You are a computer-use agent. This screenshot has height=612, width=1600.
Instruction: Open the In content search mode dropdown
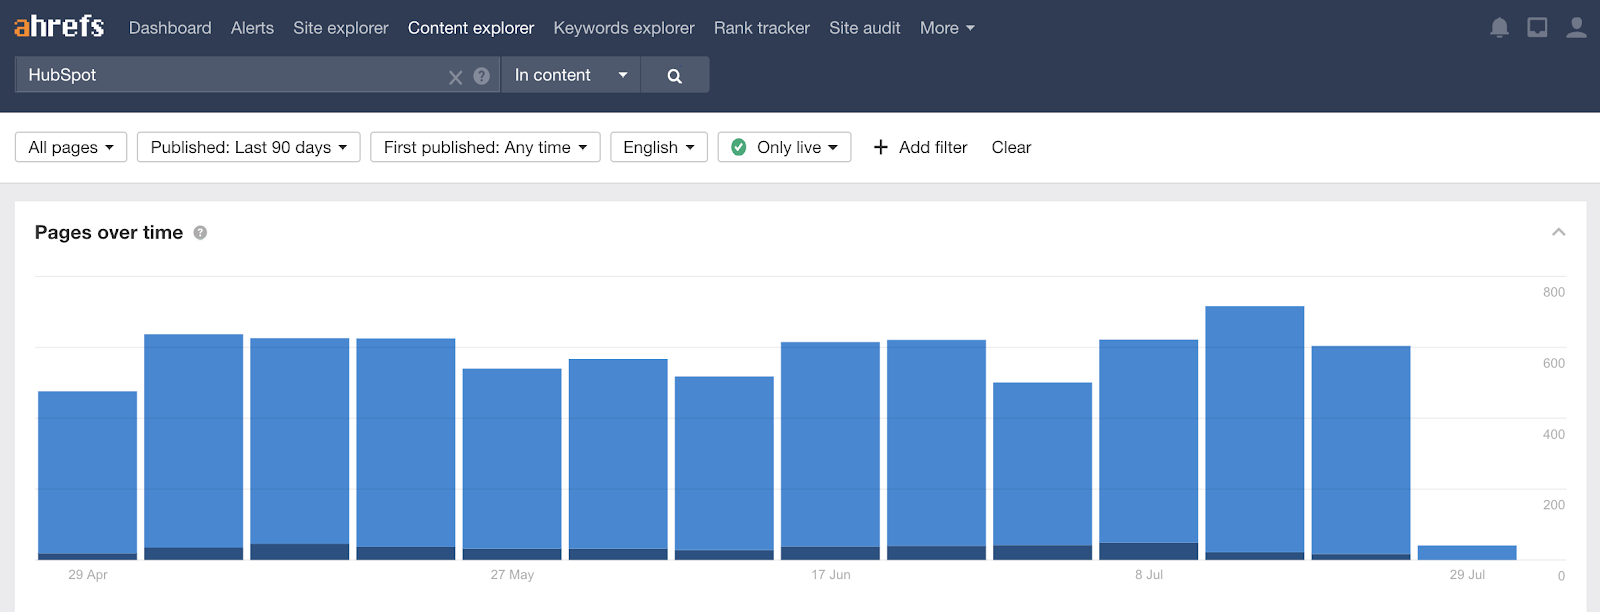click(x=570, y=75)
